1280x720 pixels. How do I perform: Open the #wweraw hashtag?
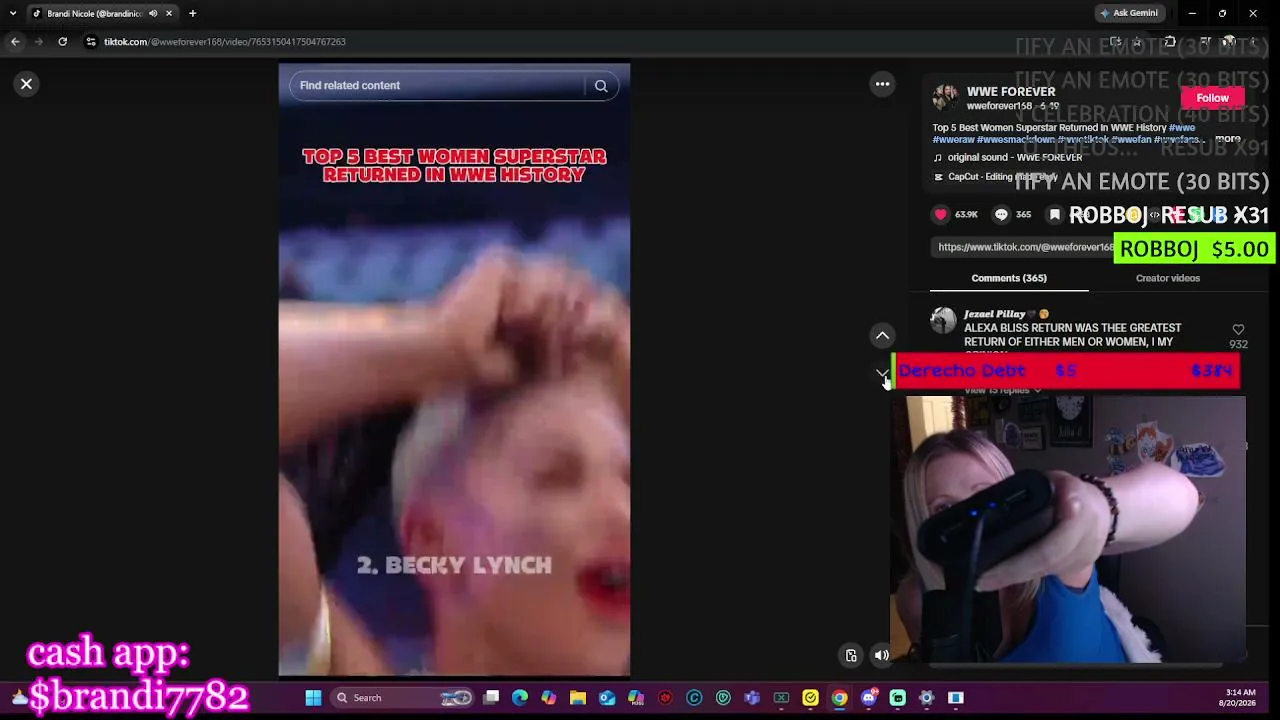tap(954, 140)
